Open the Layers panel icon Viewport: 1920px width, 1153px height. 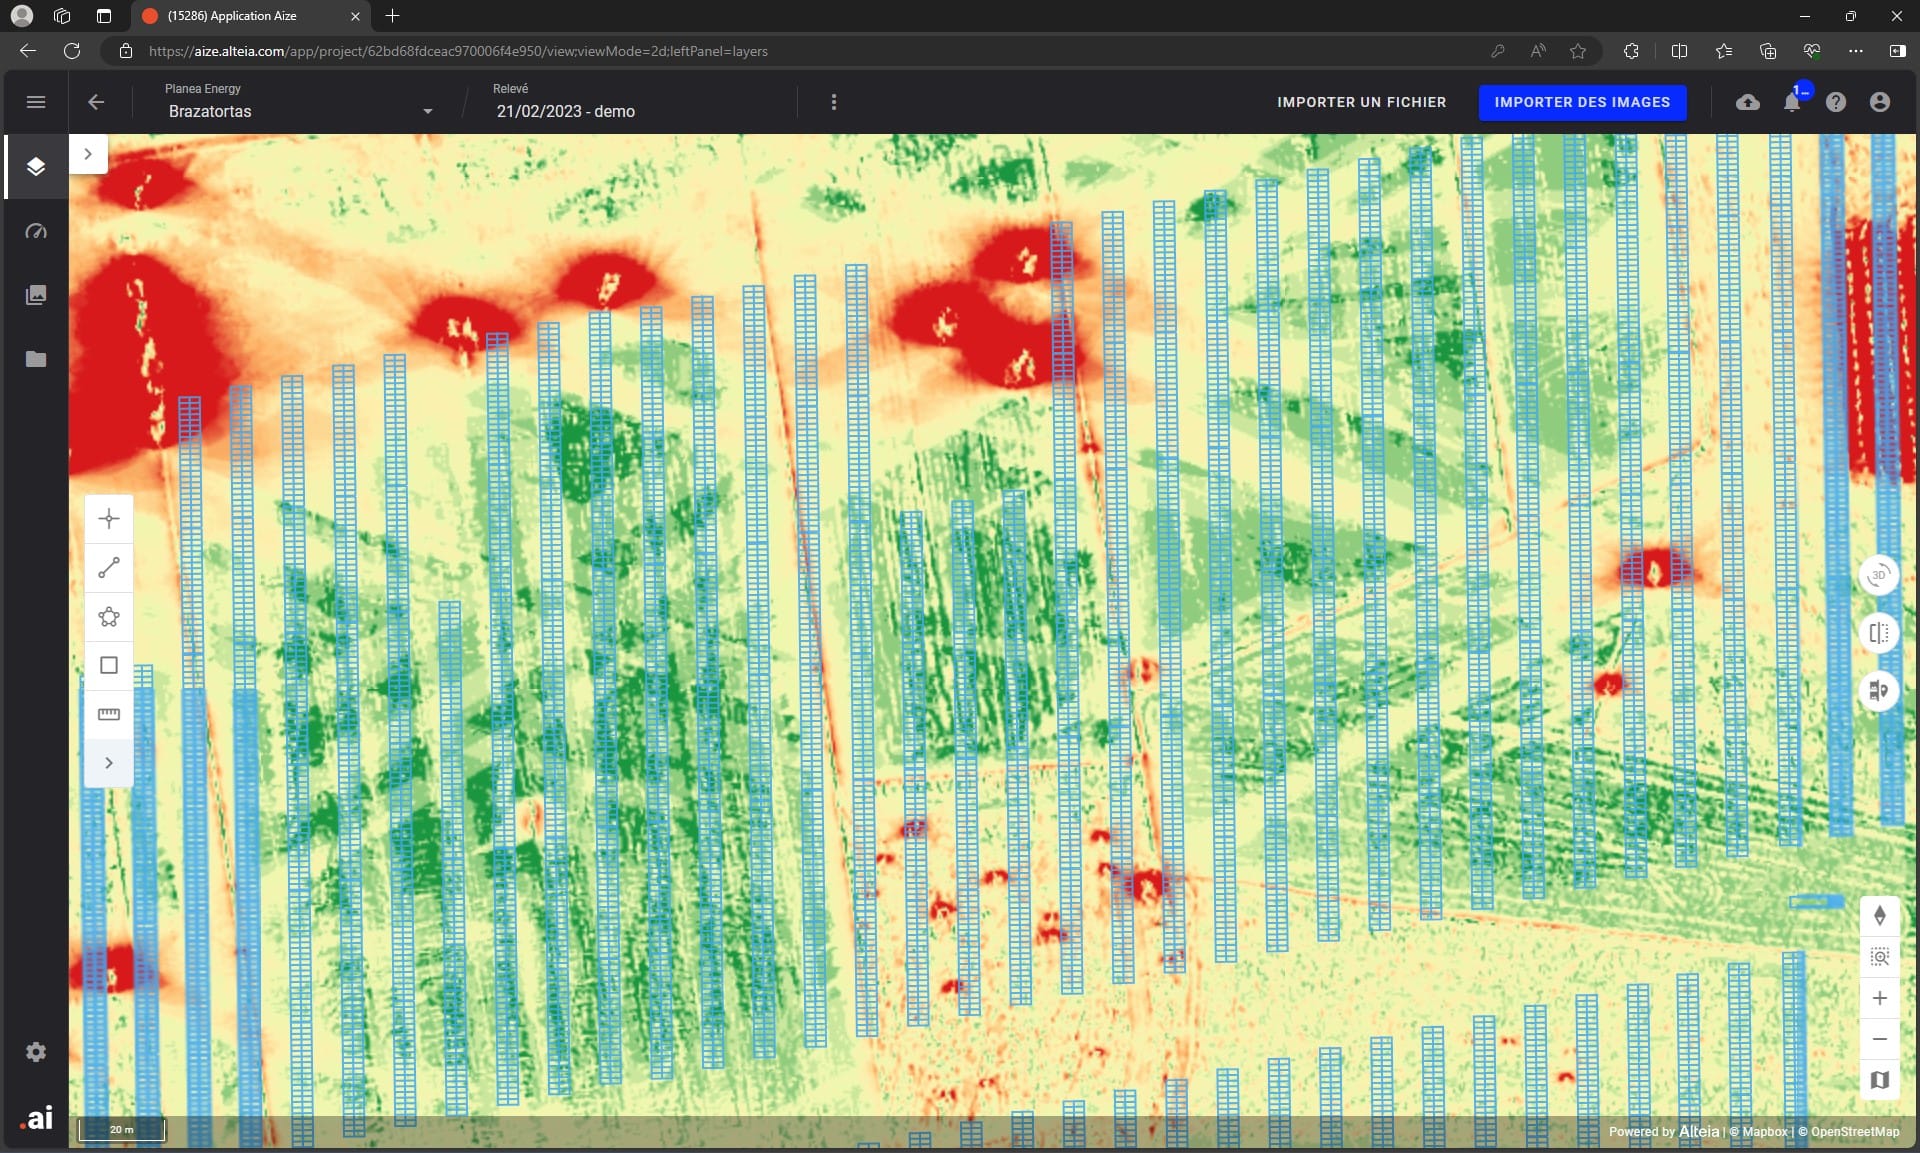(x=36, y=166)
